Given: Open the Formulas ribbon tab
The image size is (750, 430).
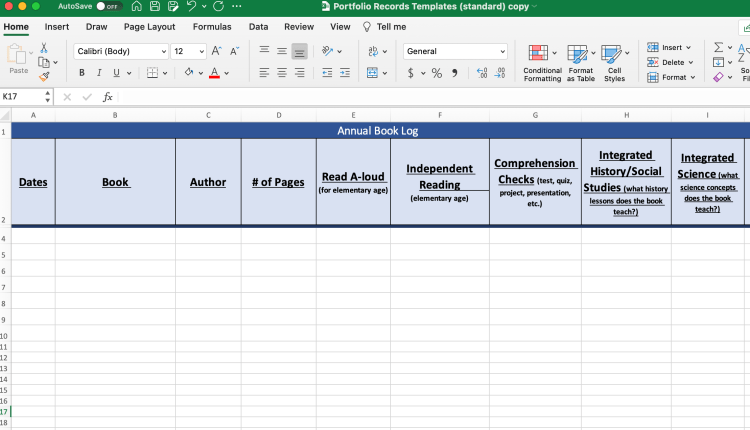Looking at the screenshot, I should [211, 27].
